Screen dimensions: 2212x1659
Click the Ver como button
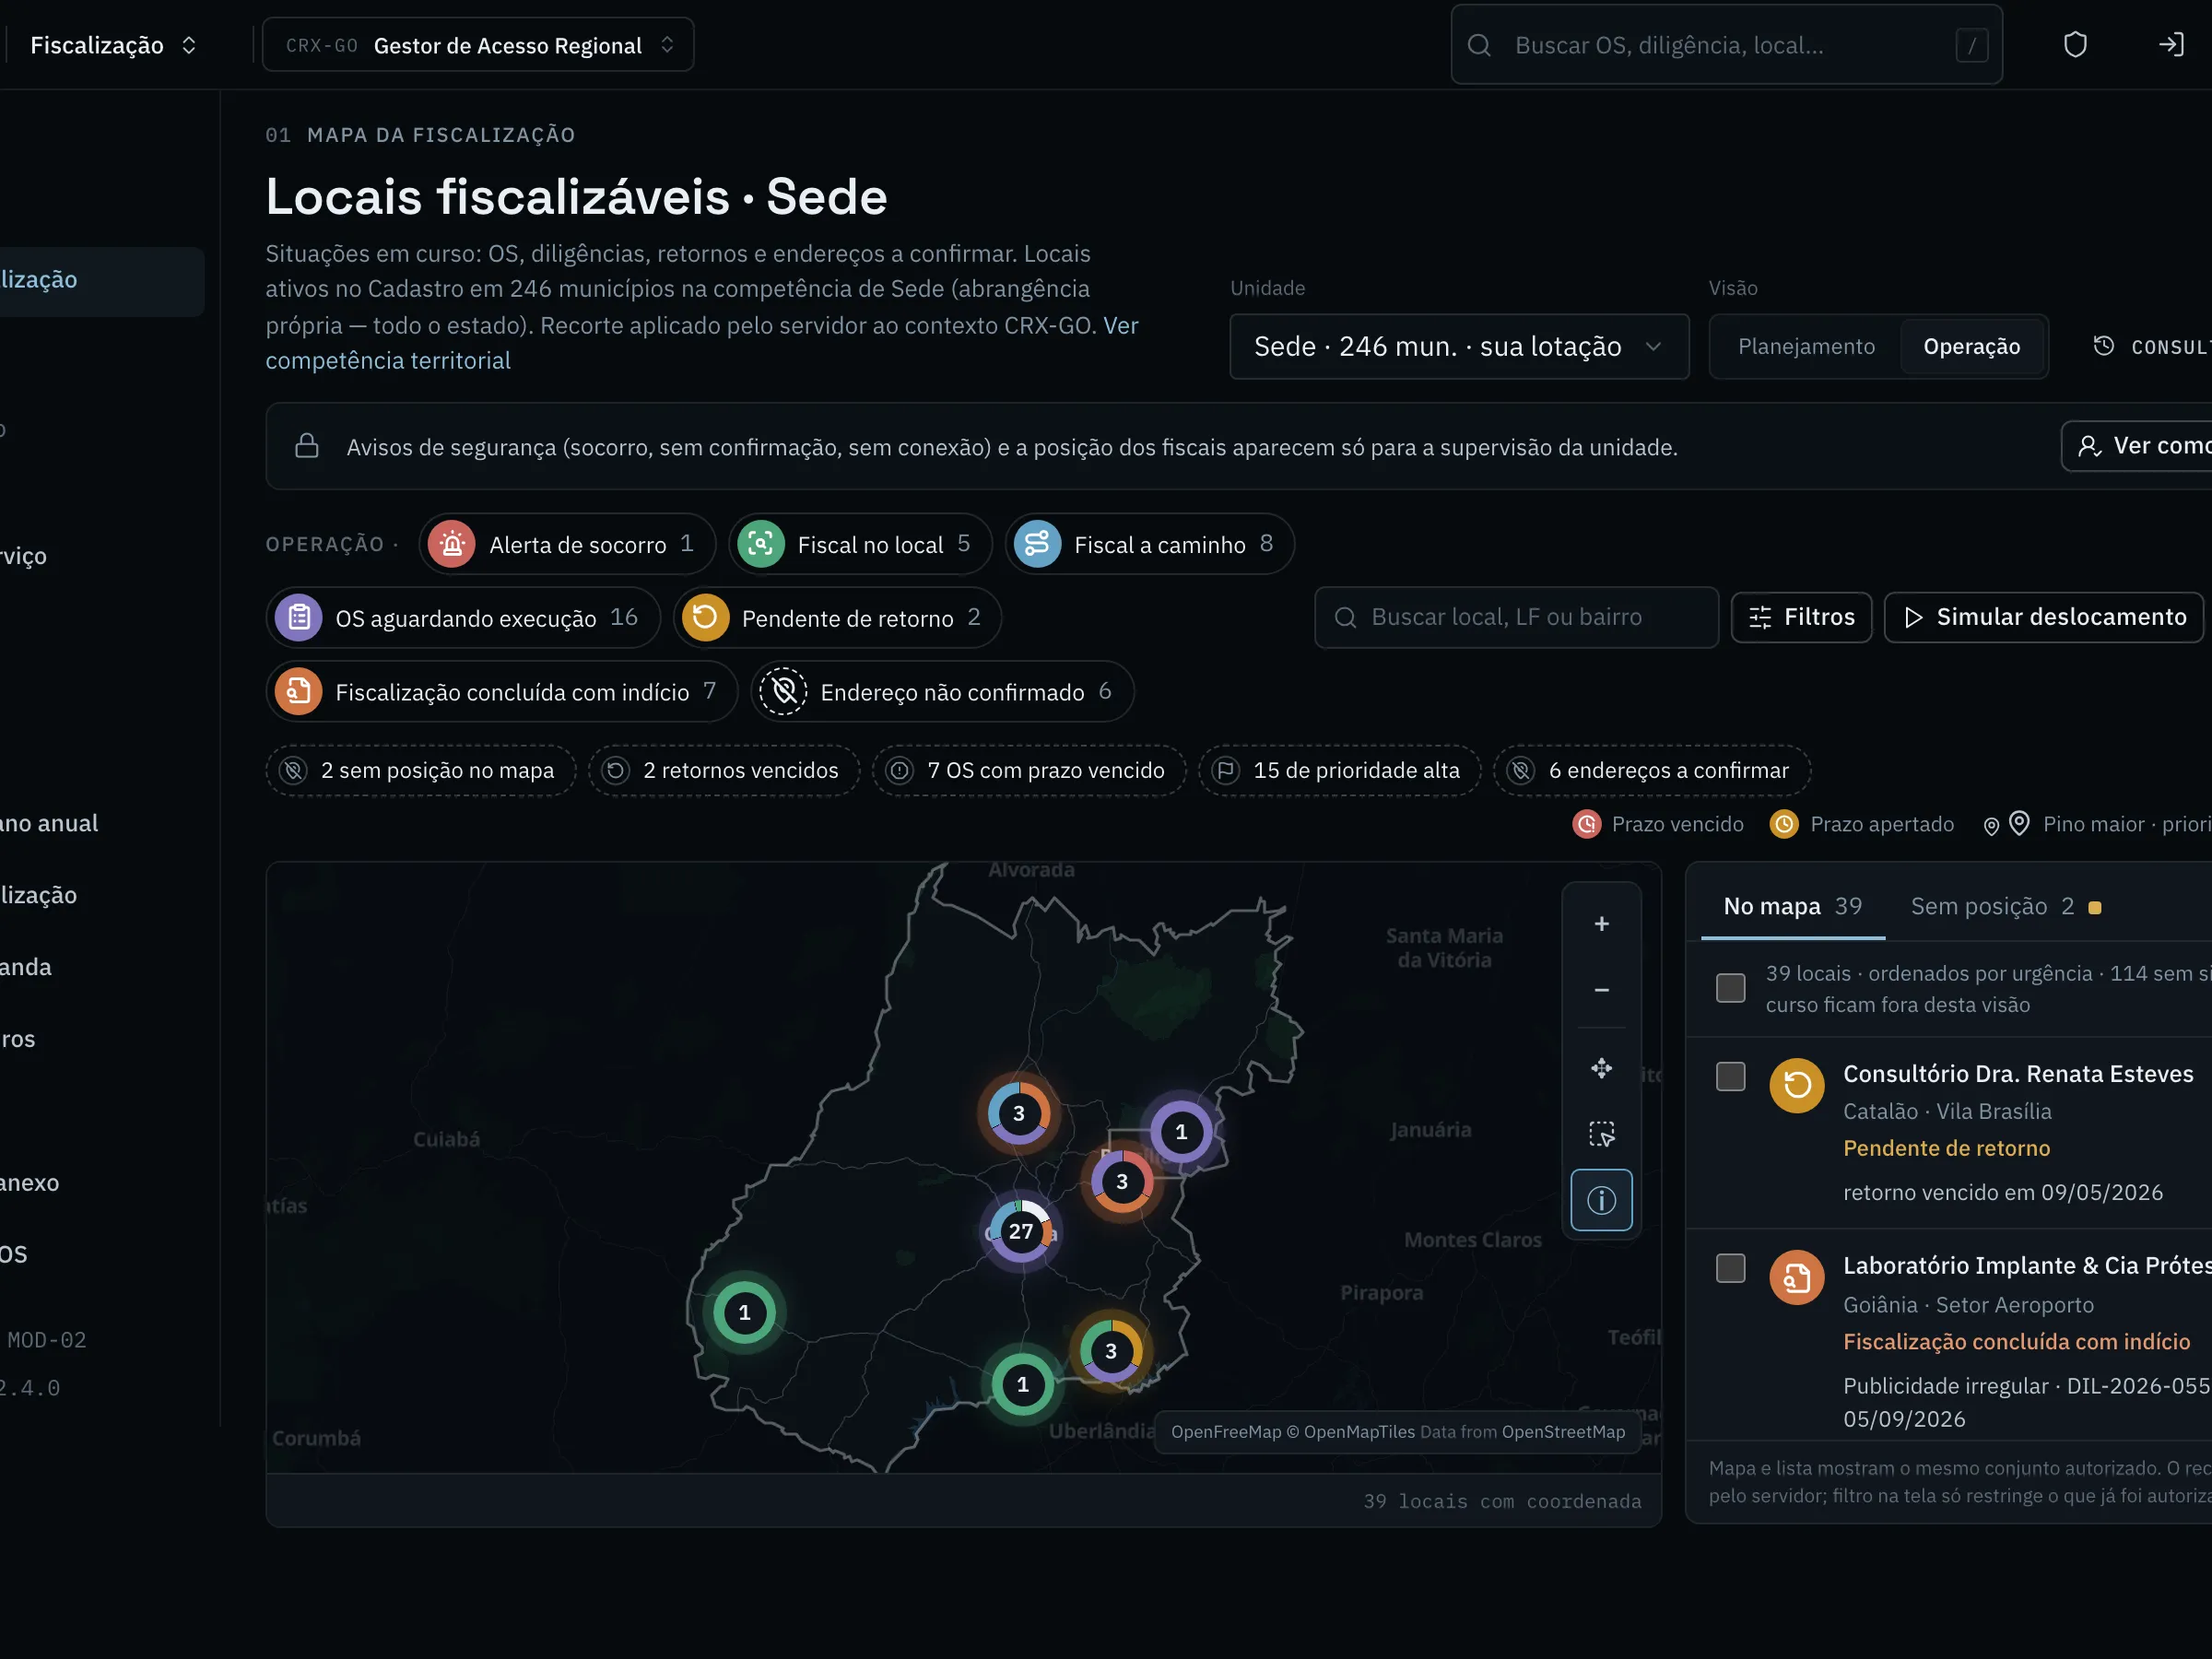2137,446
